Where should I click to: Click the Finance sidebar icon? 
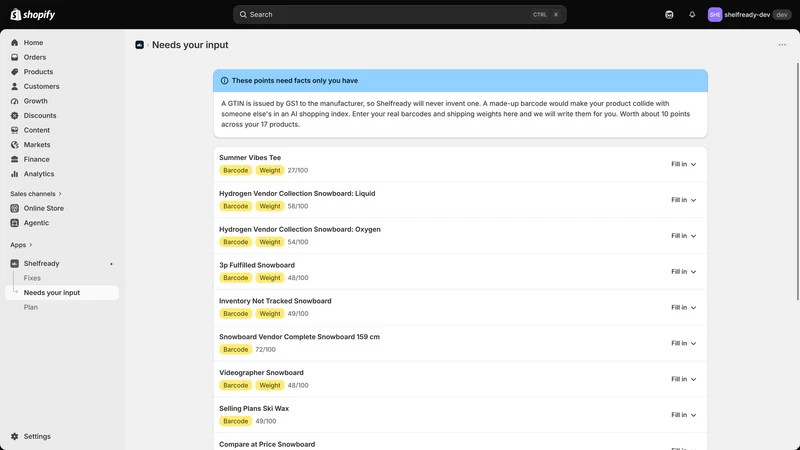pyautogui.click(x=14, y=159)
